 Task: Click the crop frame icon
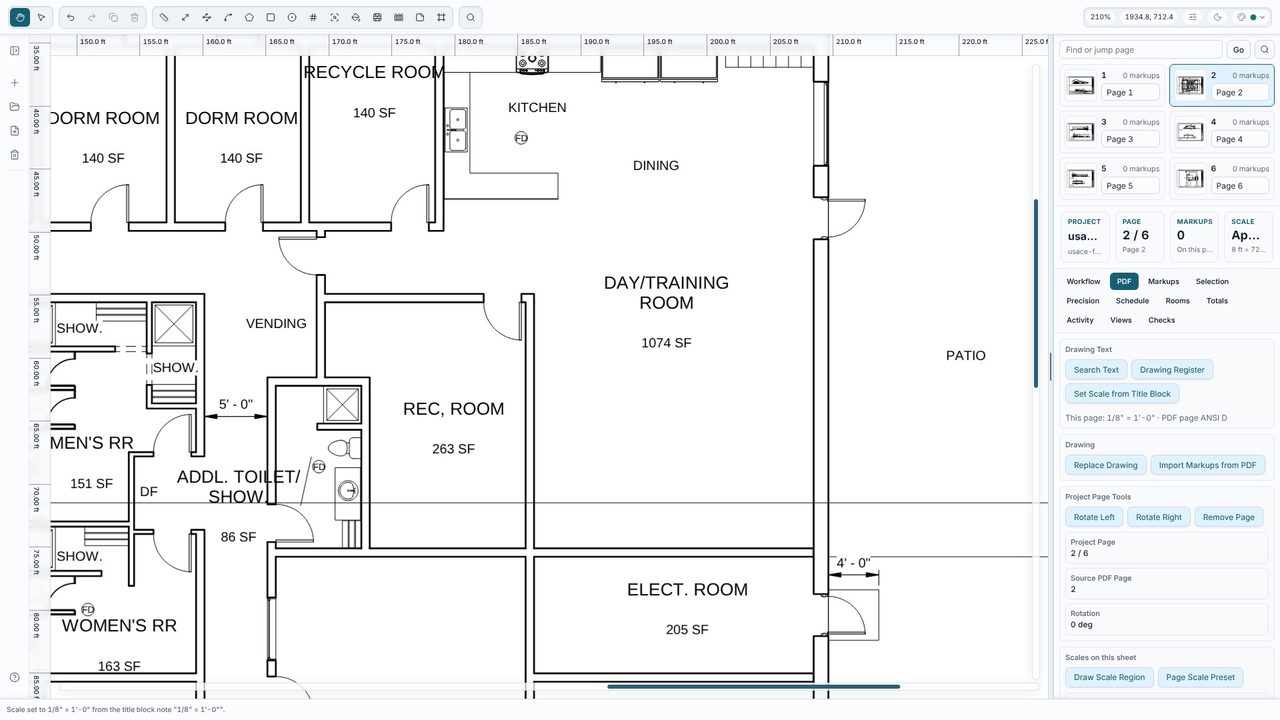441,17
